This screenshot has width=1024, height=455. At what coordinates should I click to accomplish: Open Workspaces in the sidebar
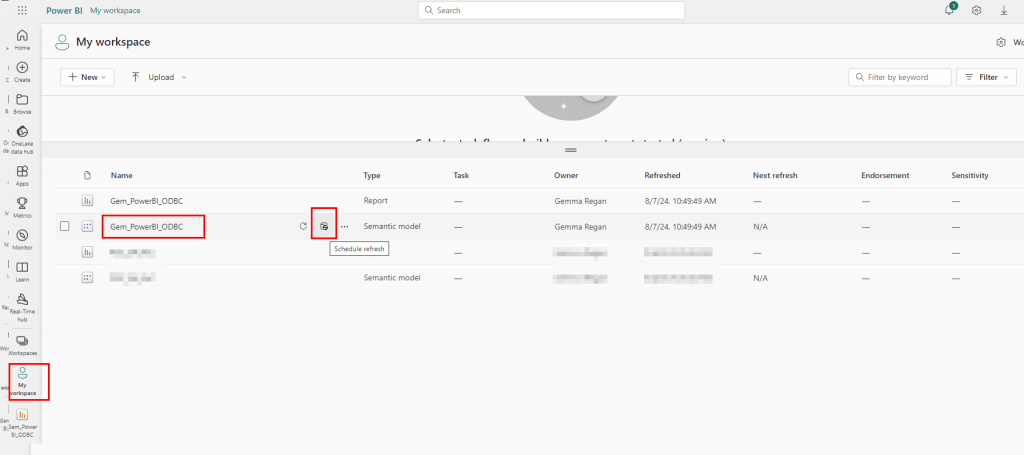pos(22,345)
